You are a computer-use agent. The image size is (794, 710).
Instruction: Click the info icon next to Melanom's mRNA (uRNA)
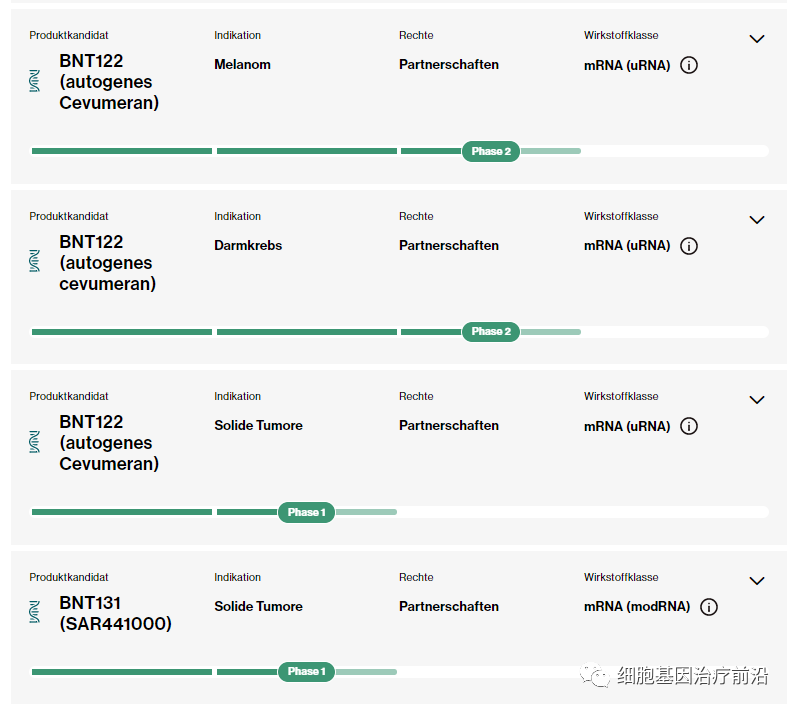click(689, 65)
